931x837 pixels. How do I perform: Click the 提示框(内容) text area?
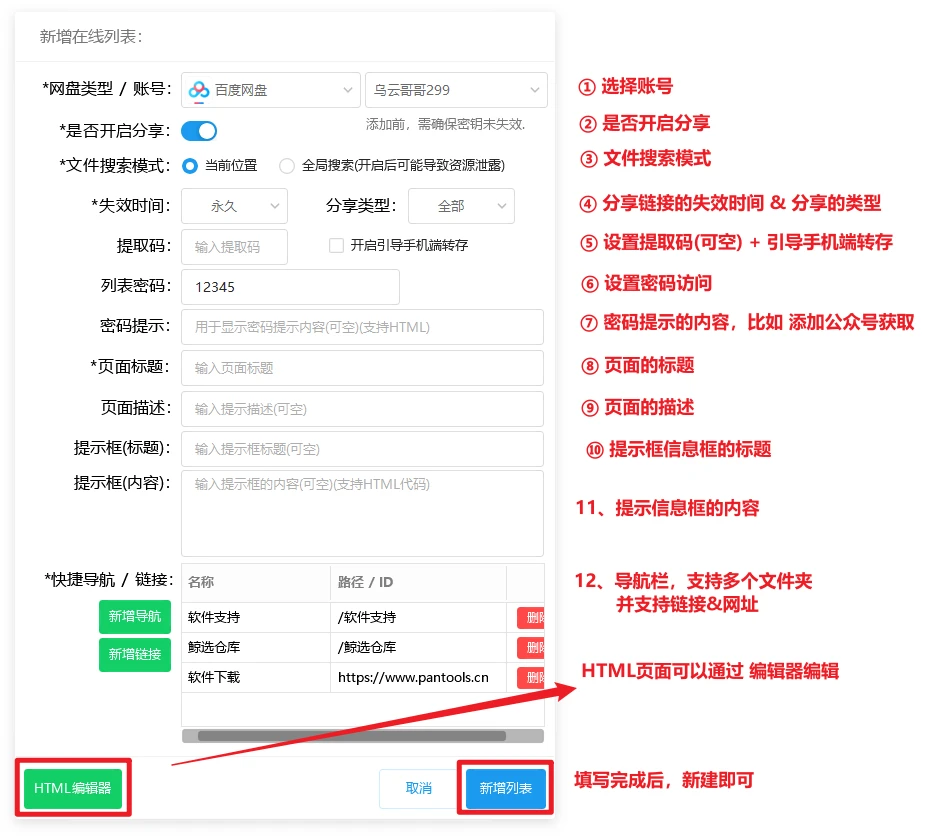pos(362,513)
